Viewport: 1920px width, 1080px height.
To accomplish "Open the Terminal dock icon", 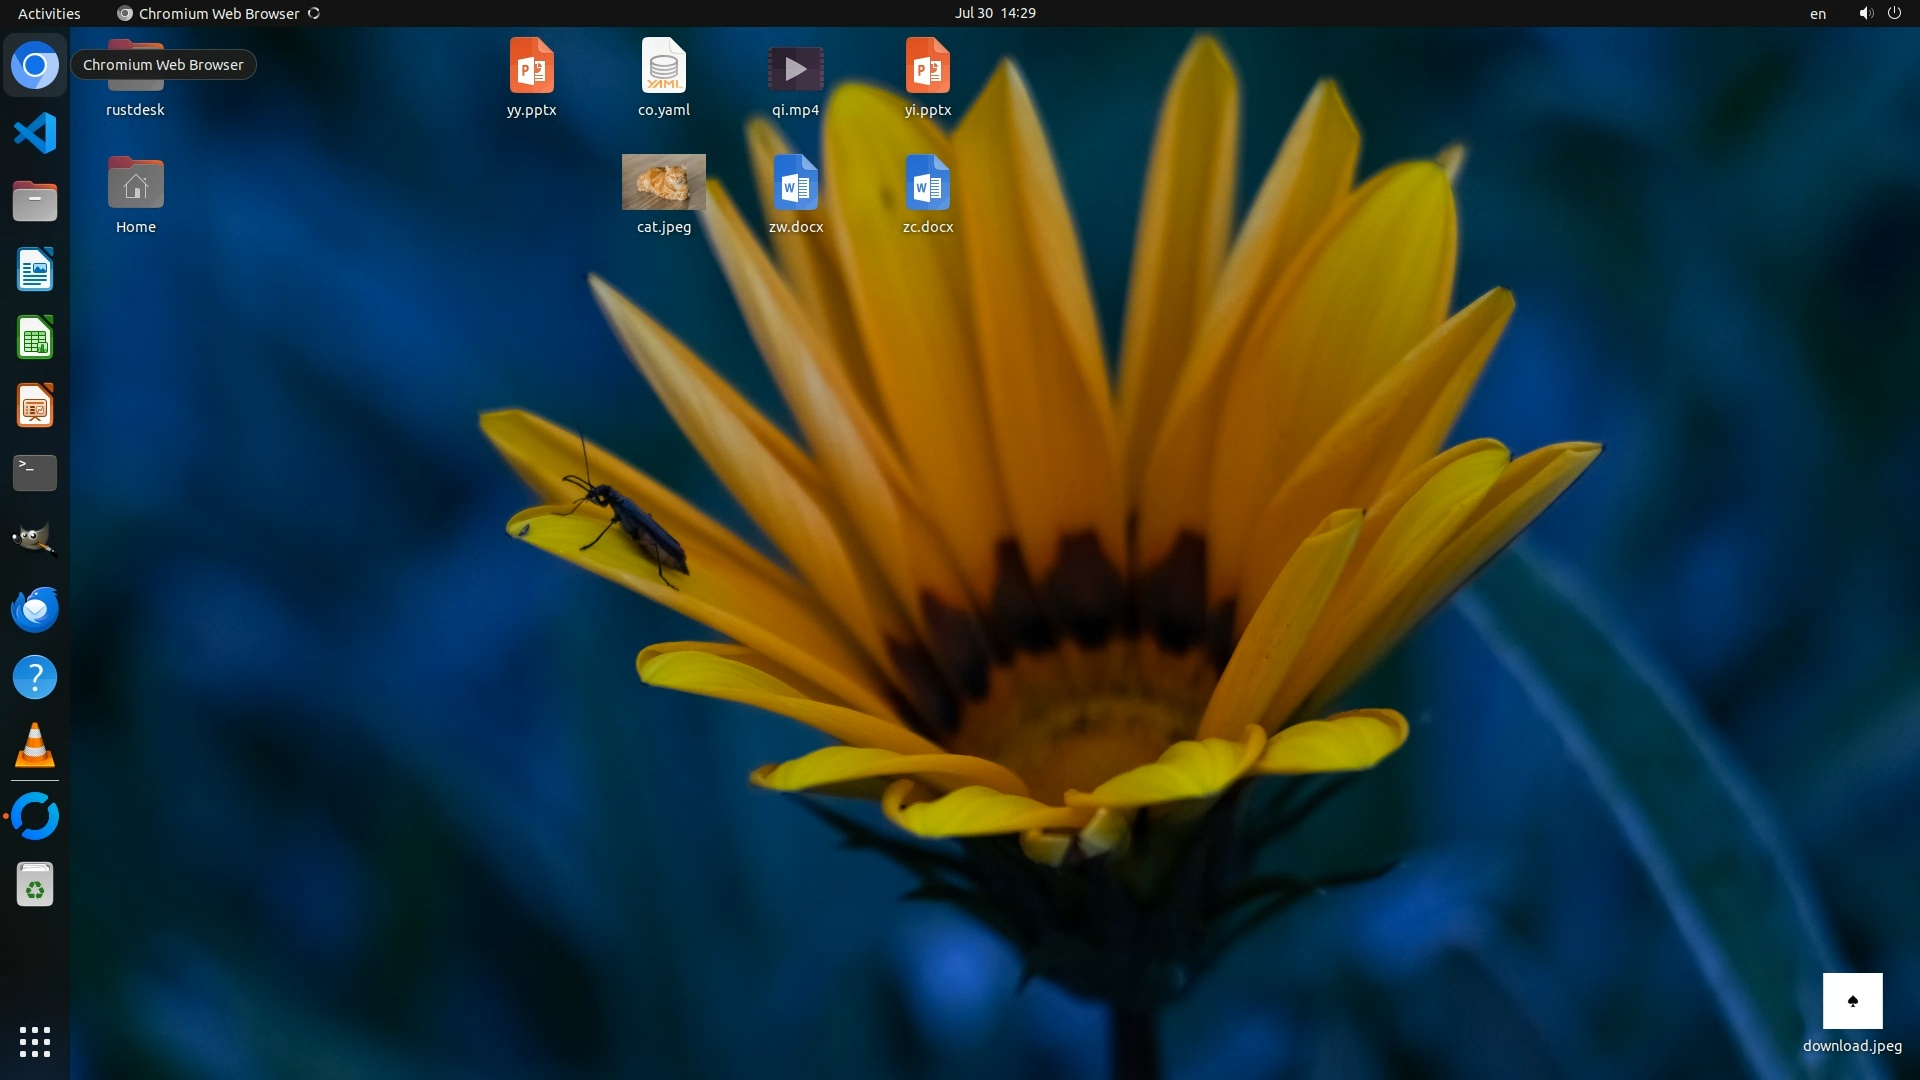I will (x=35, y=473).
